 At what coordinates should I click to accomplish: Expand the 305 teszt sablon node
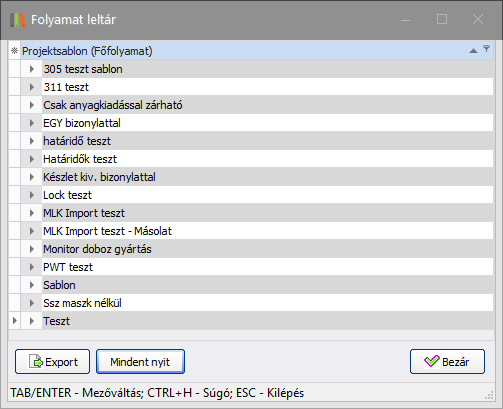pos(32,69)
